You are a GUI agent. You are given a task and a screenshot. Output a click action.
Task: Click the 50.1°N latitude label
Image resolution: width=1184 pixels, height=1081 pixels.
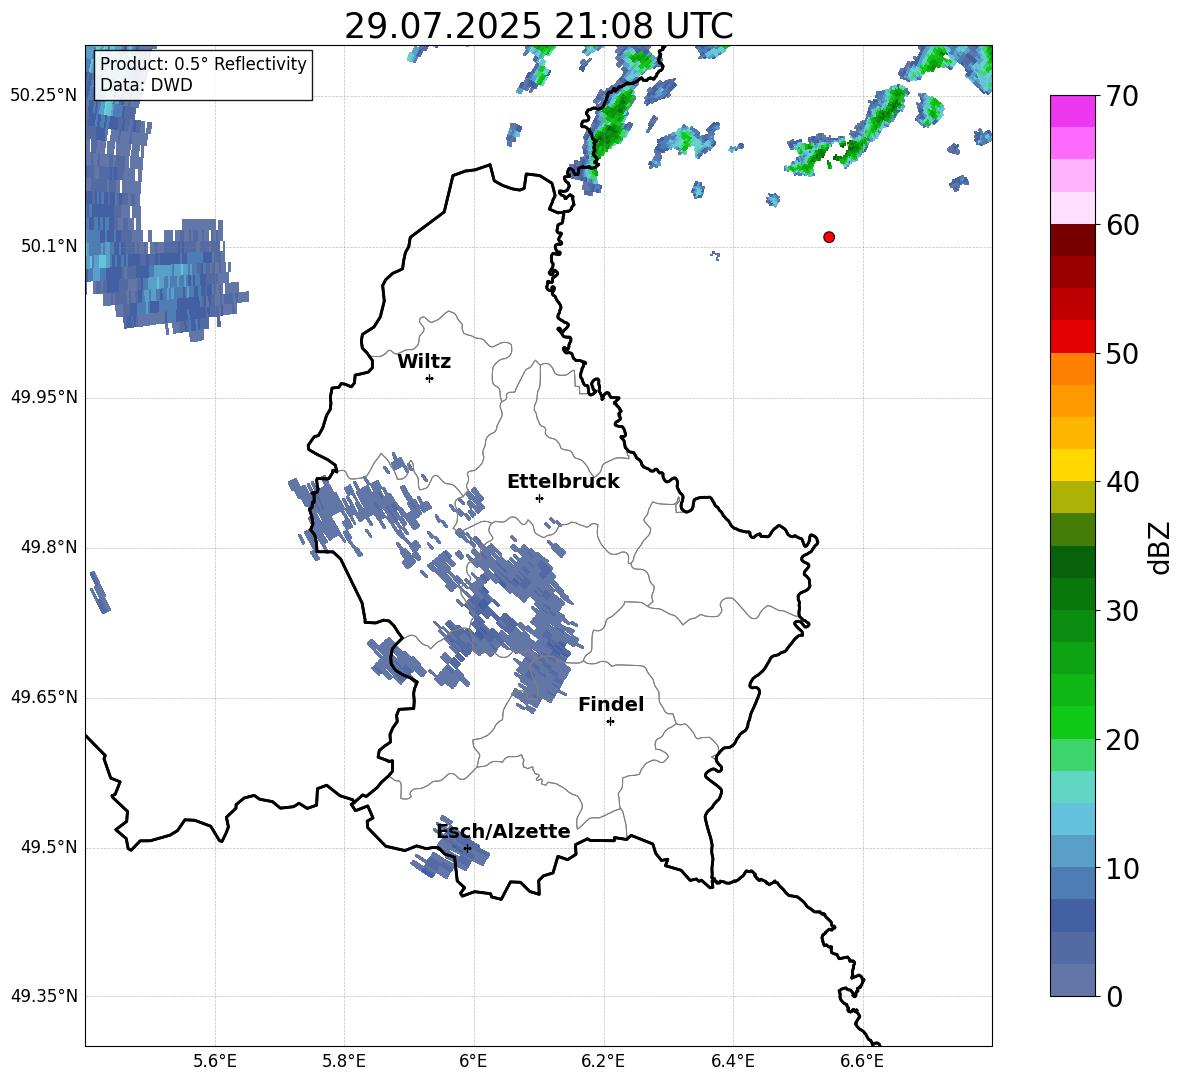(x=49, y=246)
